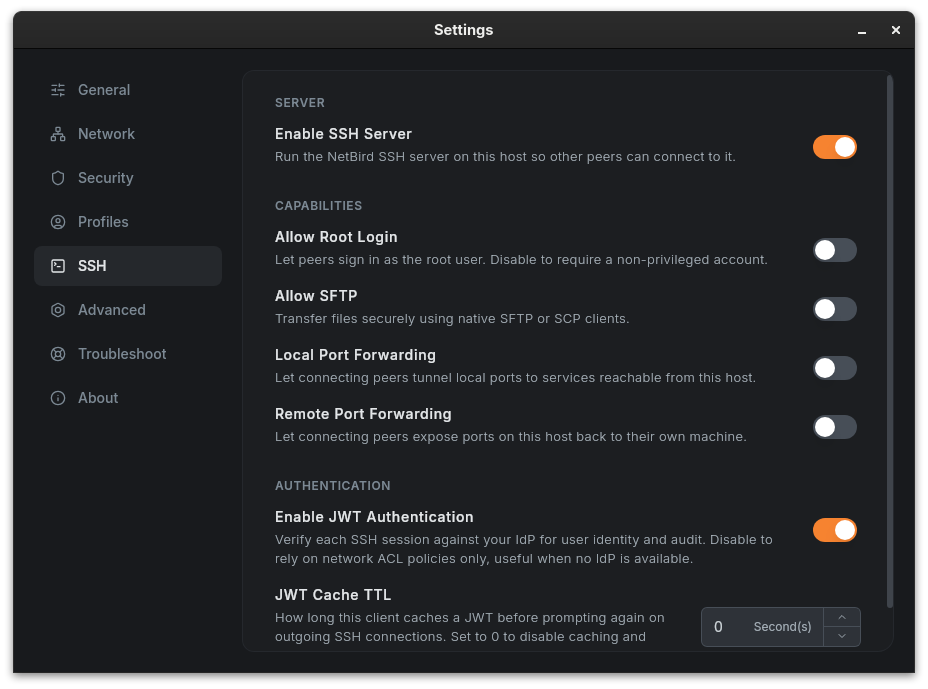Click the Profiles user circle icon
This screenshot has width=928, height=689.
pos(58,222)
